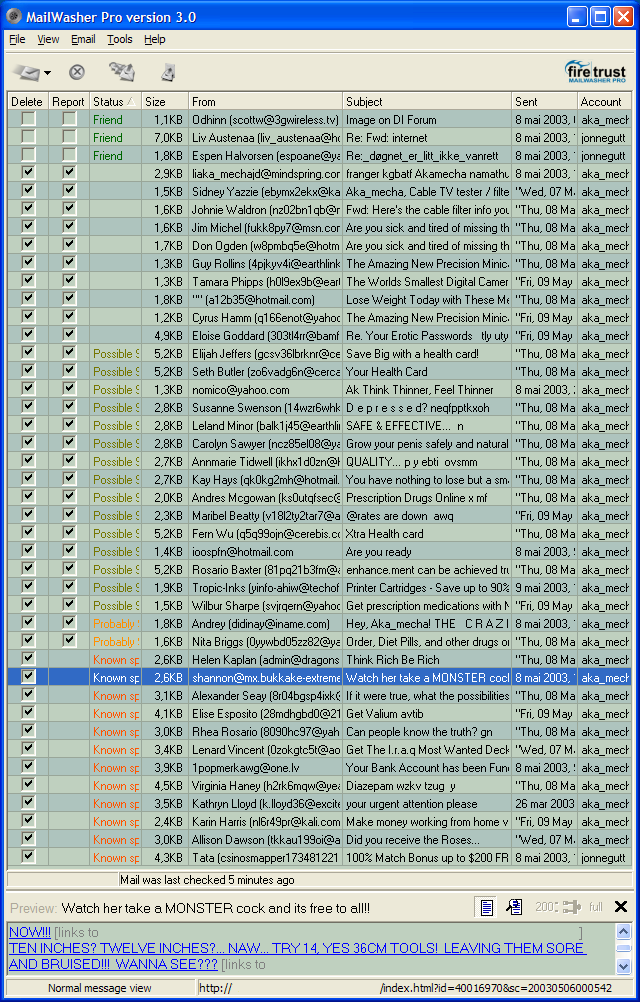
Task: Select 'Did you receive the Roses...' subject
Action: [413, 840]
